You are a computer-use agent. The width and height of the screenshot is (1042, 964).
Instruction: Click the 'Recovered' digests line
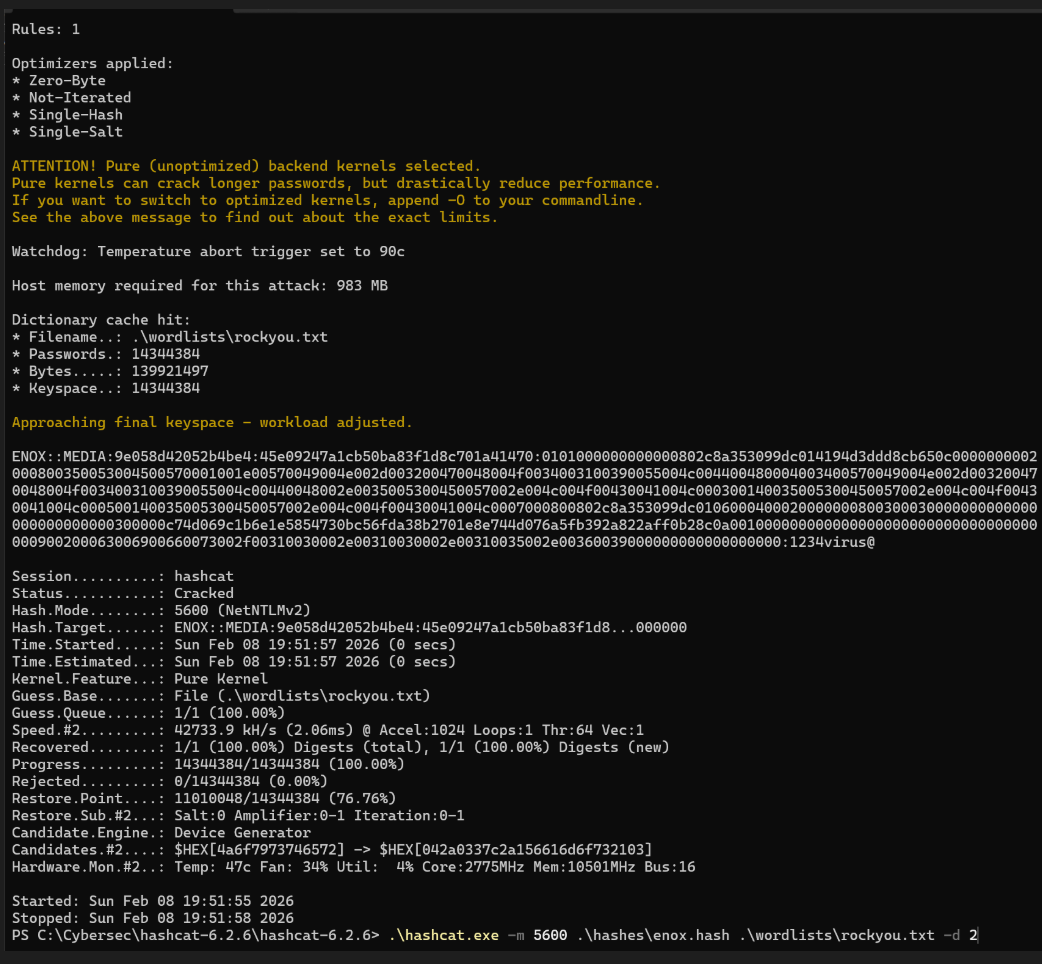pyautogui.click(x=341, y=747)
